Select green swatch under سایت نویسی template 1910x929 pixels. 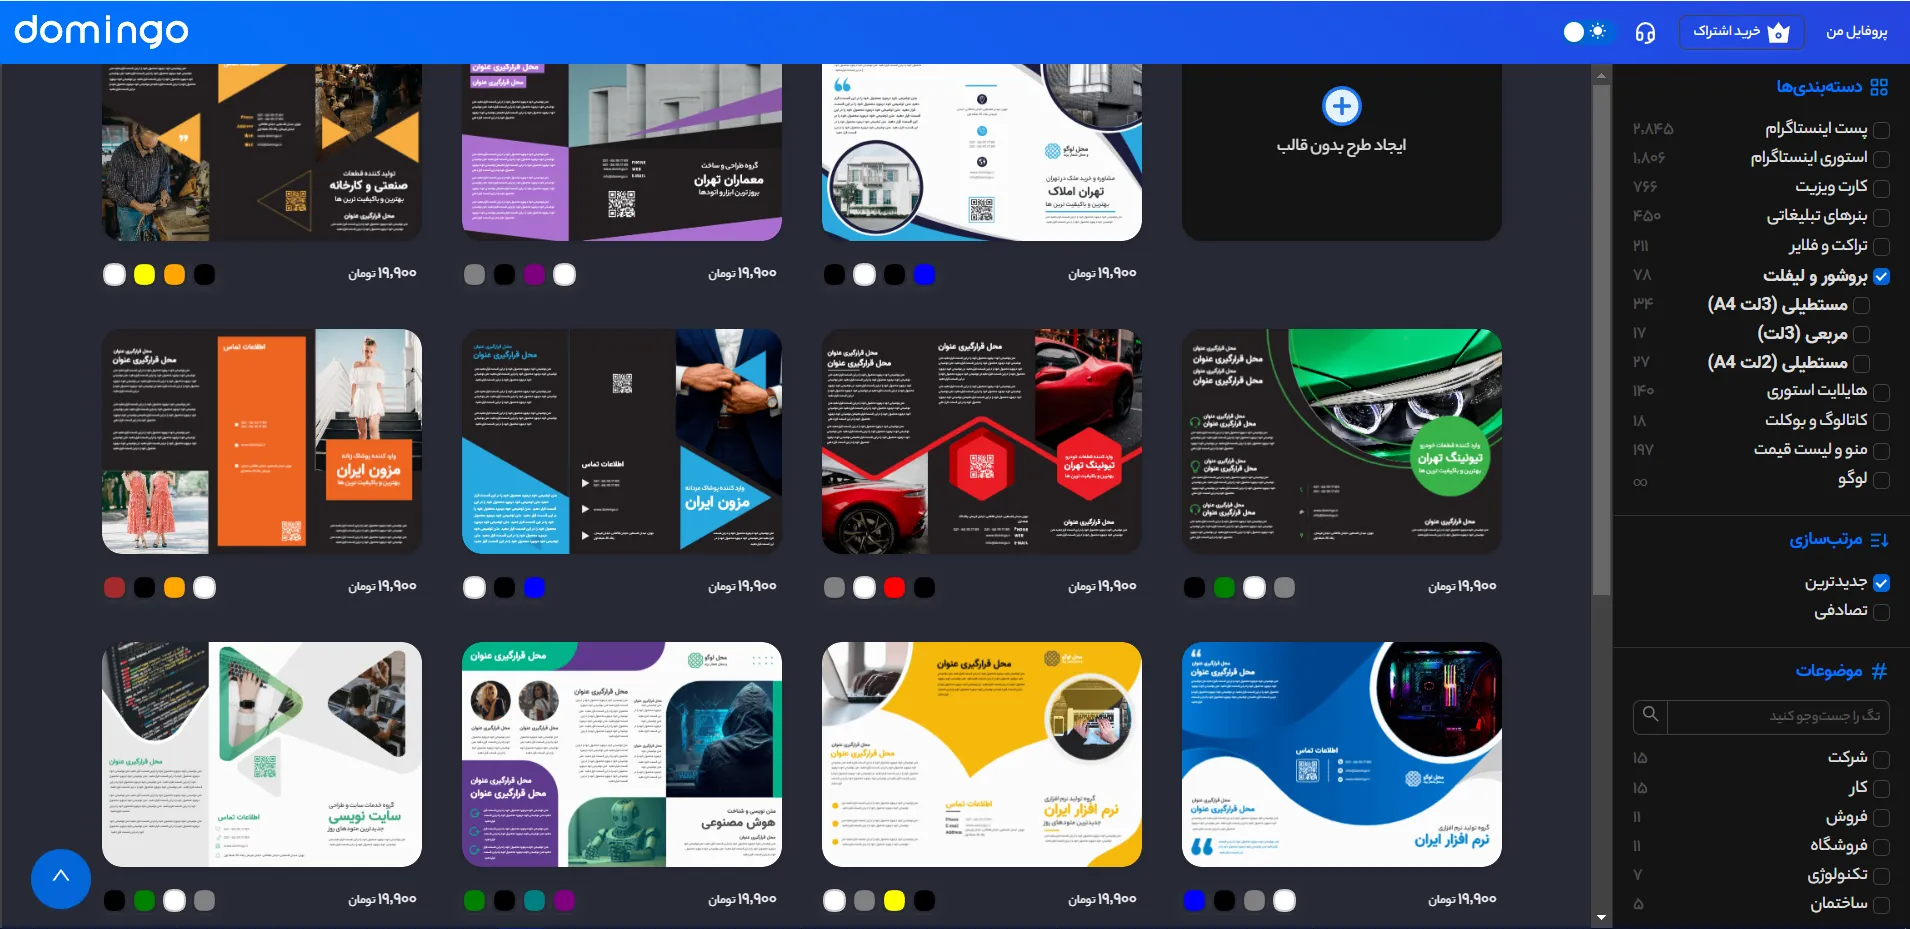click(x=145, y=901)
